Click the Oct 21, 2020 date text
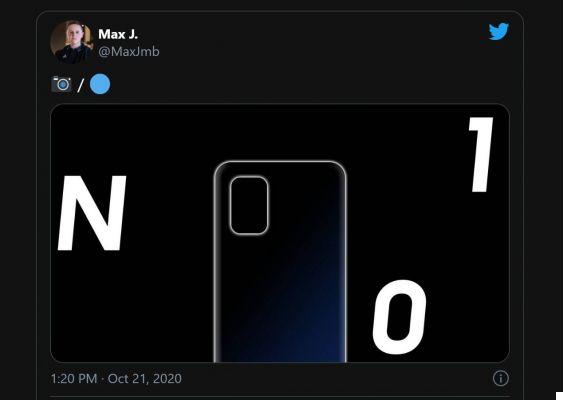This screenshot has height=400, width=563. 145,378
